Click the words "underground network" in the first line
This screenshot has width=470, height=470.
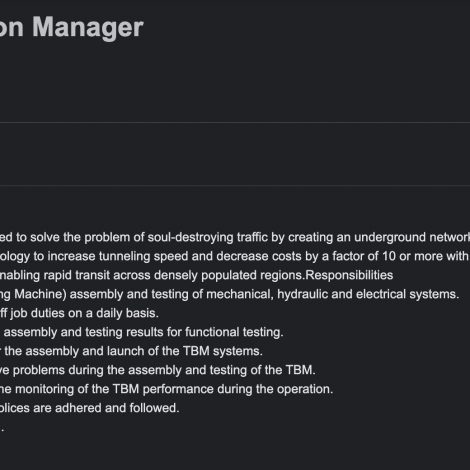[x=412, y=237]
